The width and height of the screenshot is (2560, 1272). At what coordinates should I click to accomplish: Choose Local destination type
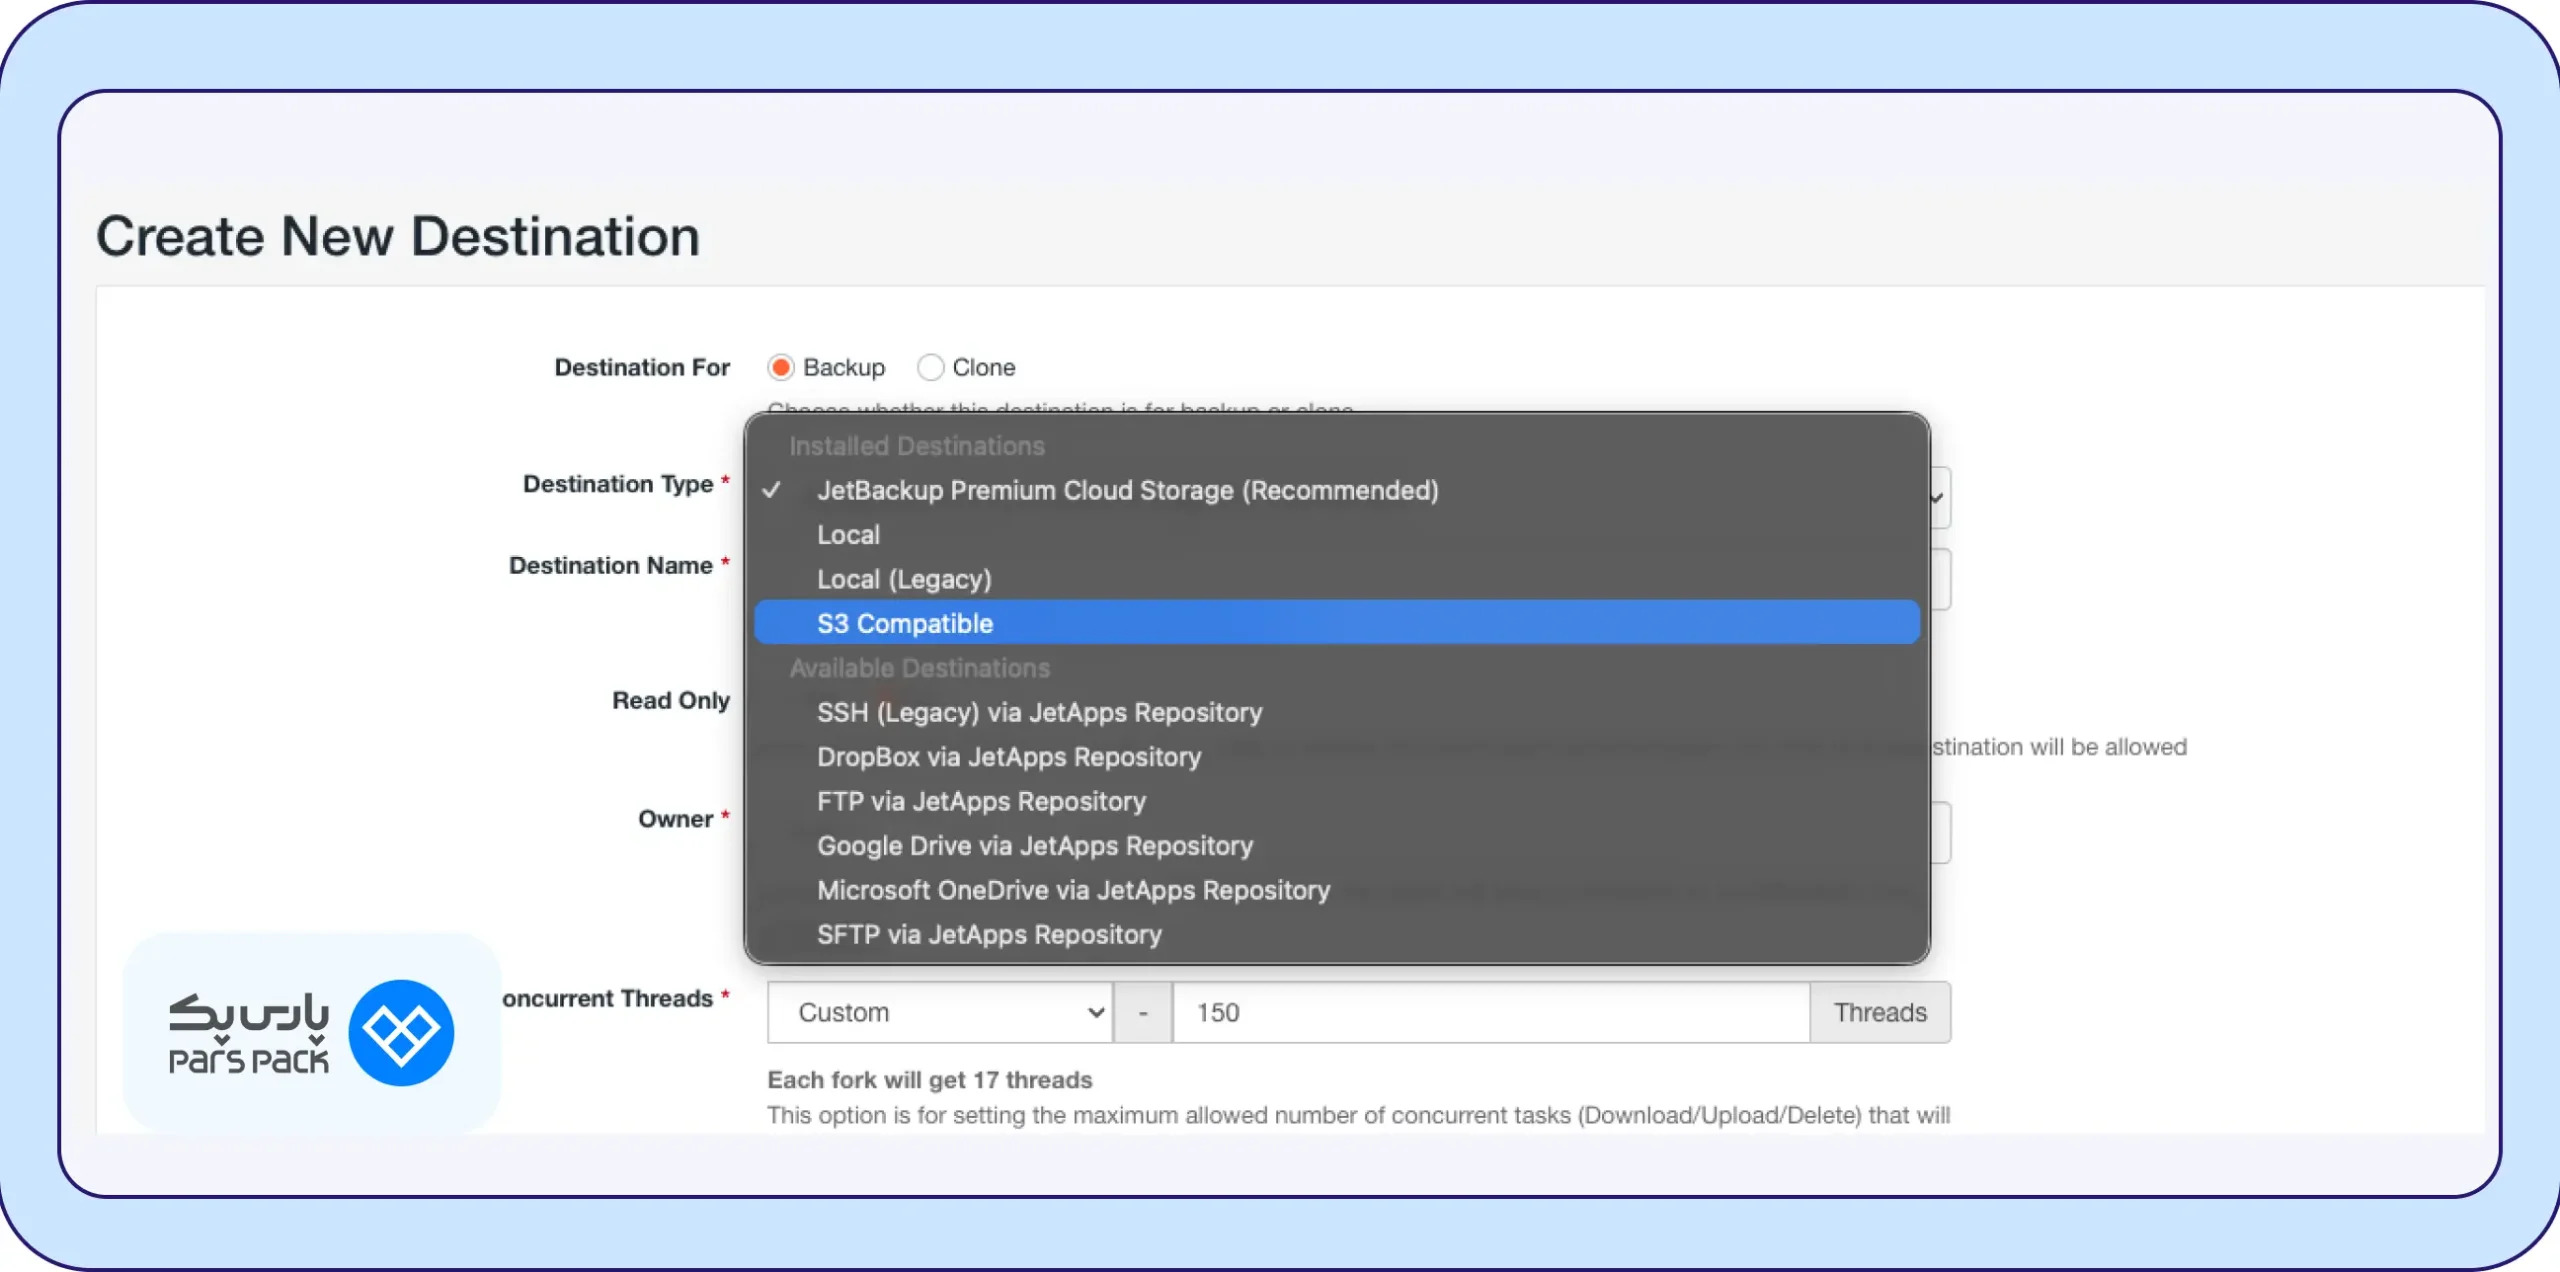(x=1336, y=535)
